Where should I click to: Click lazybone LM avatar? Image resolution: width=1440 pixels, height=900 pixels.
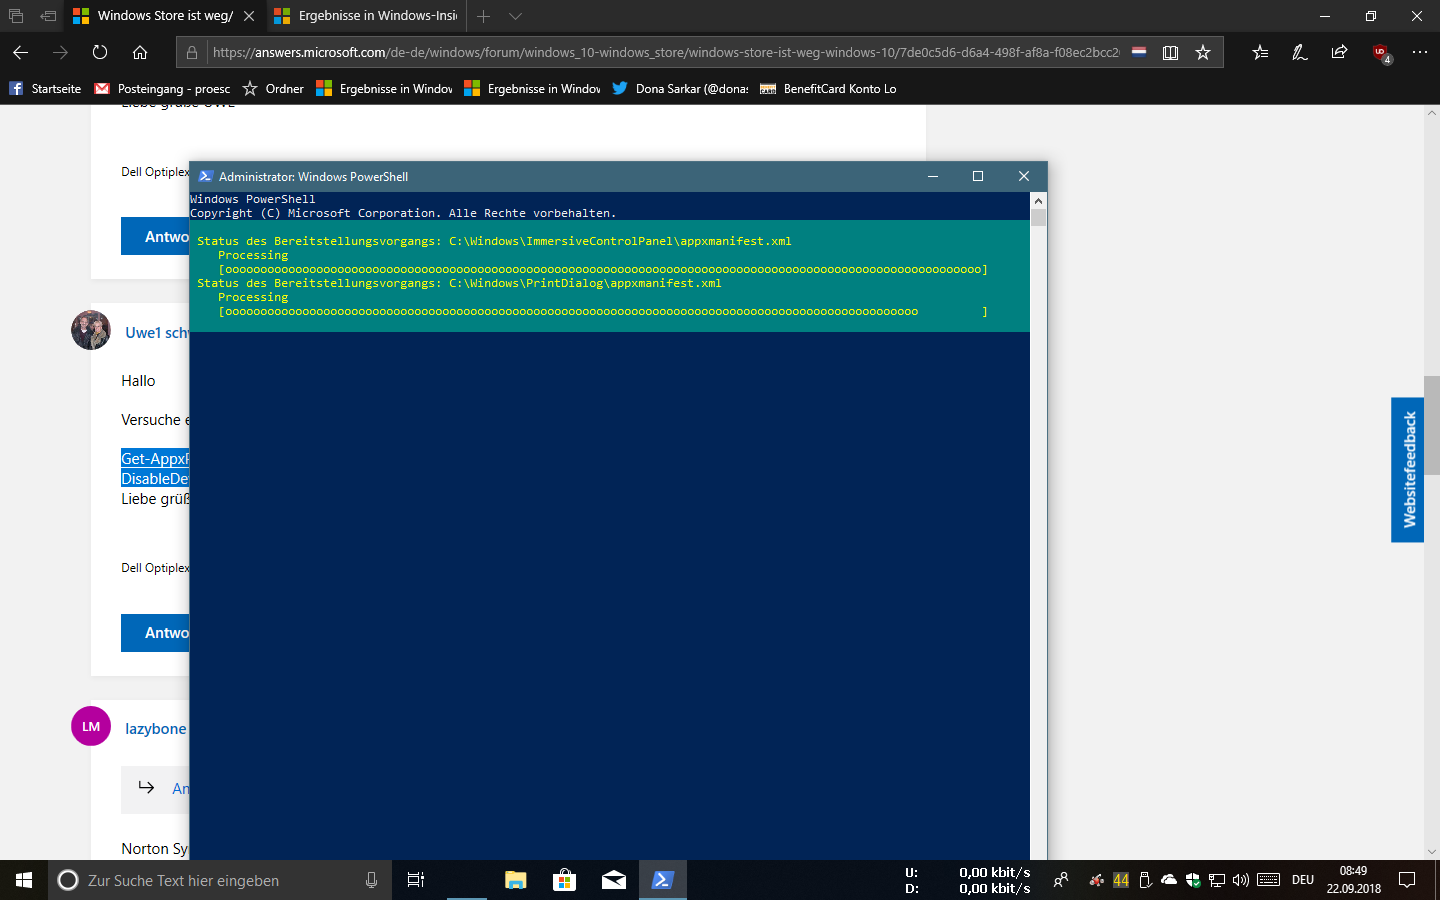[x=91, y=726]
